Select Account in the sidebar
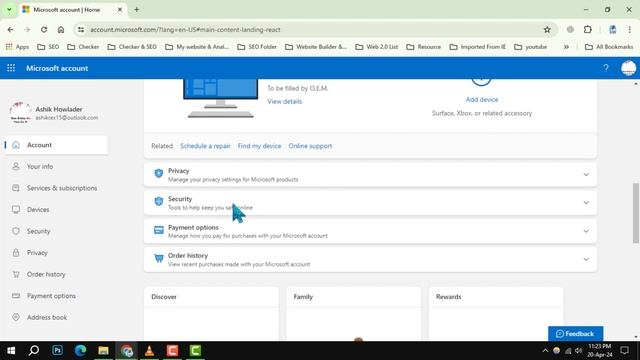 tap(56, 145)
